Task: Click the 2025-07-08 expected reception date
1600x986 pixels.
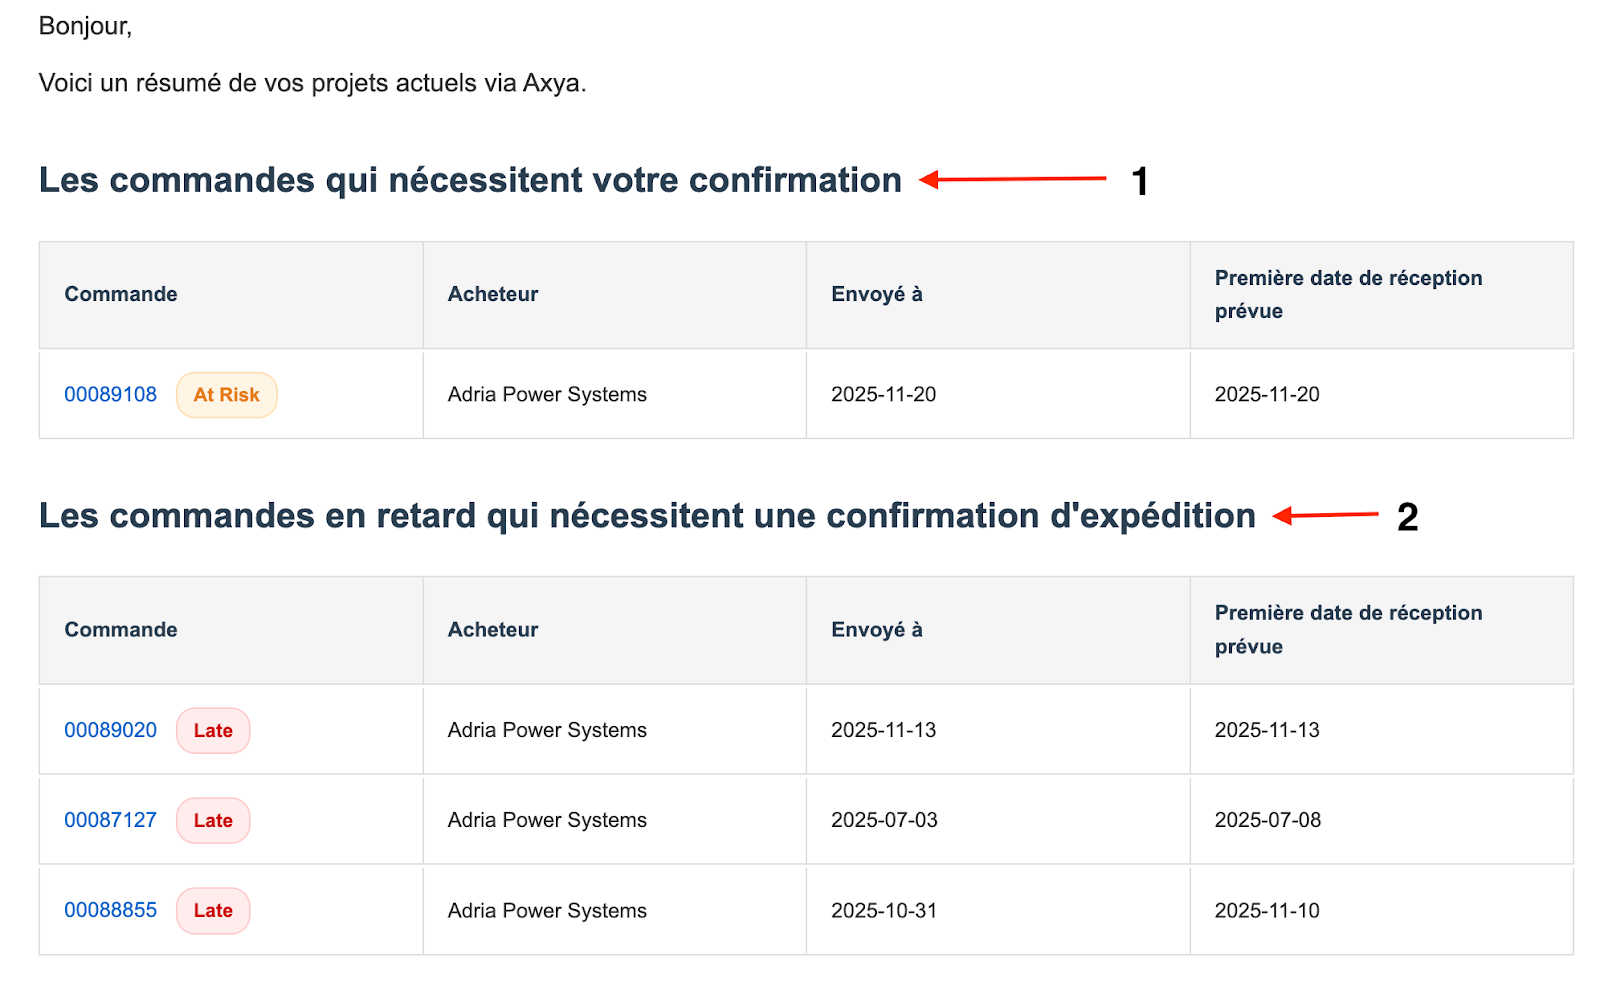Action: click(x=1267, y=821)
